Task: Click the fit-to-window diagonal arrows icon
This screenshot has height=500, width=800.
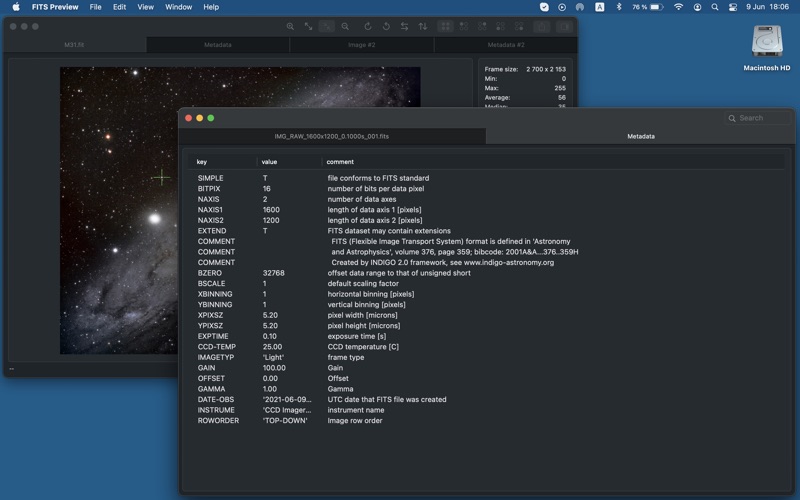Action: (x=308, y=27)
